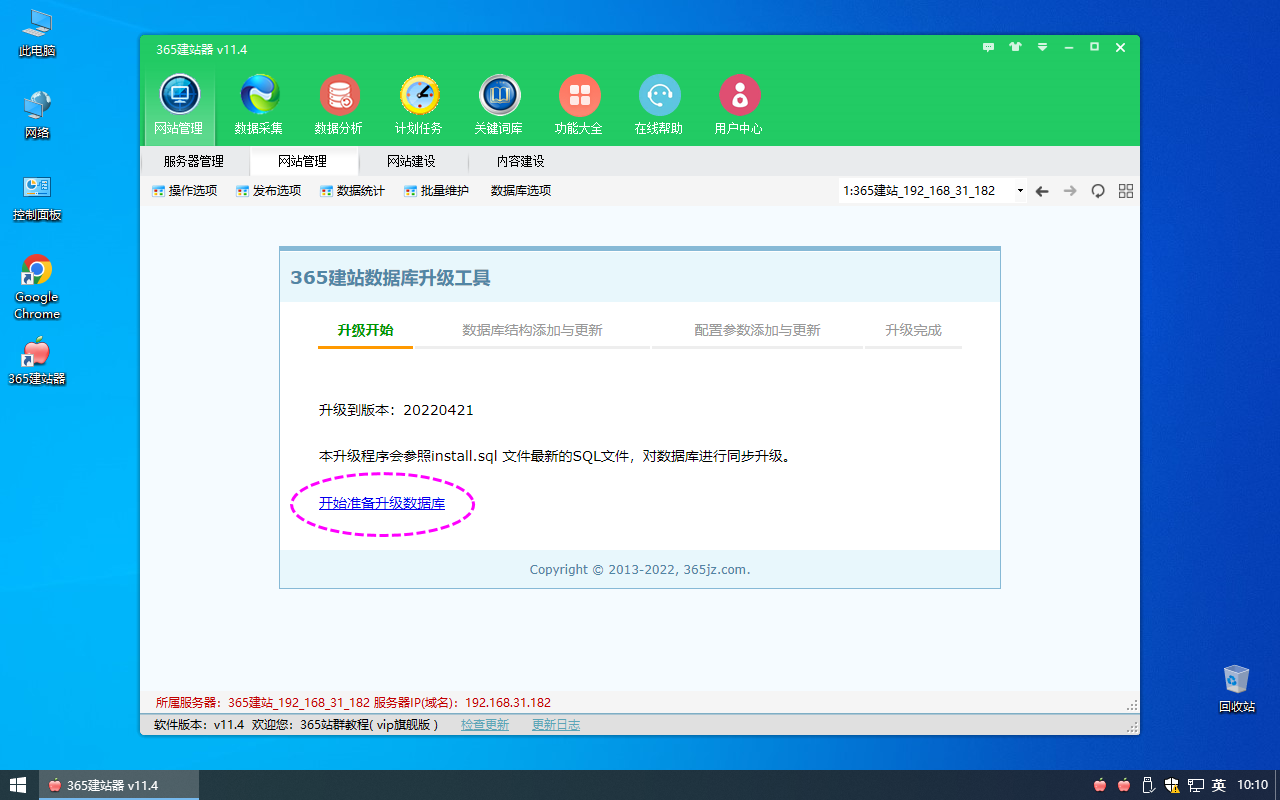
Task: Open 在线帮助 support
Action: point(659,105)
